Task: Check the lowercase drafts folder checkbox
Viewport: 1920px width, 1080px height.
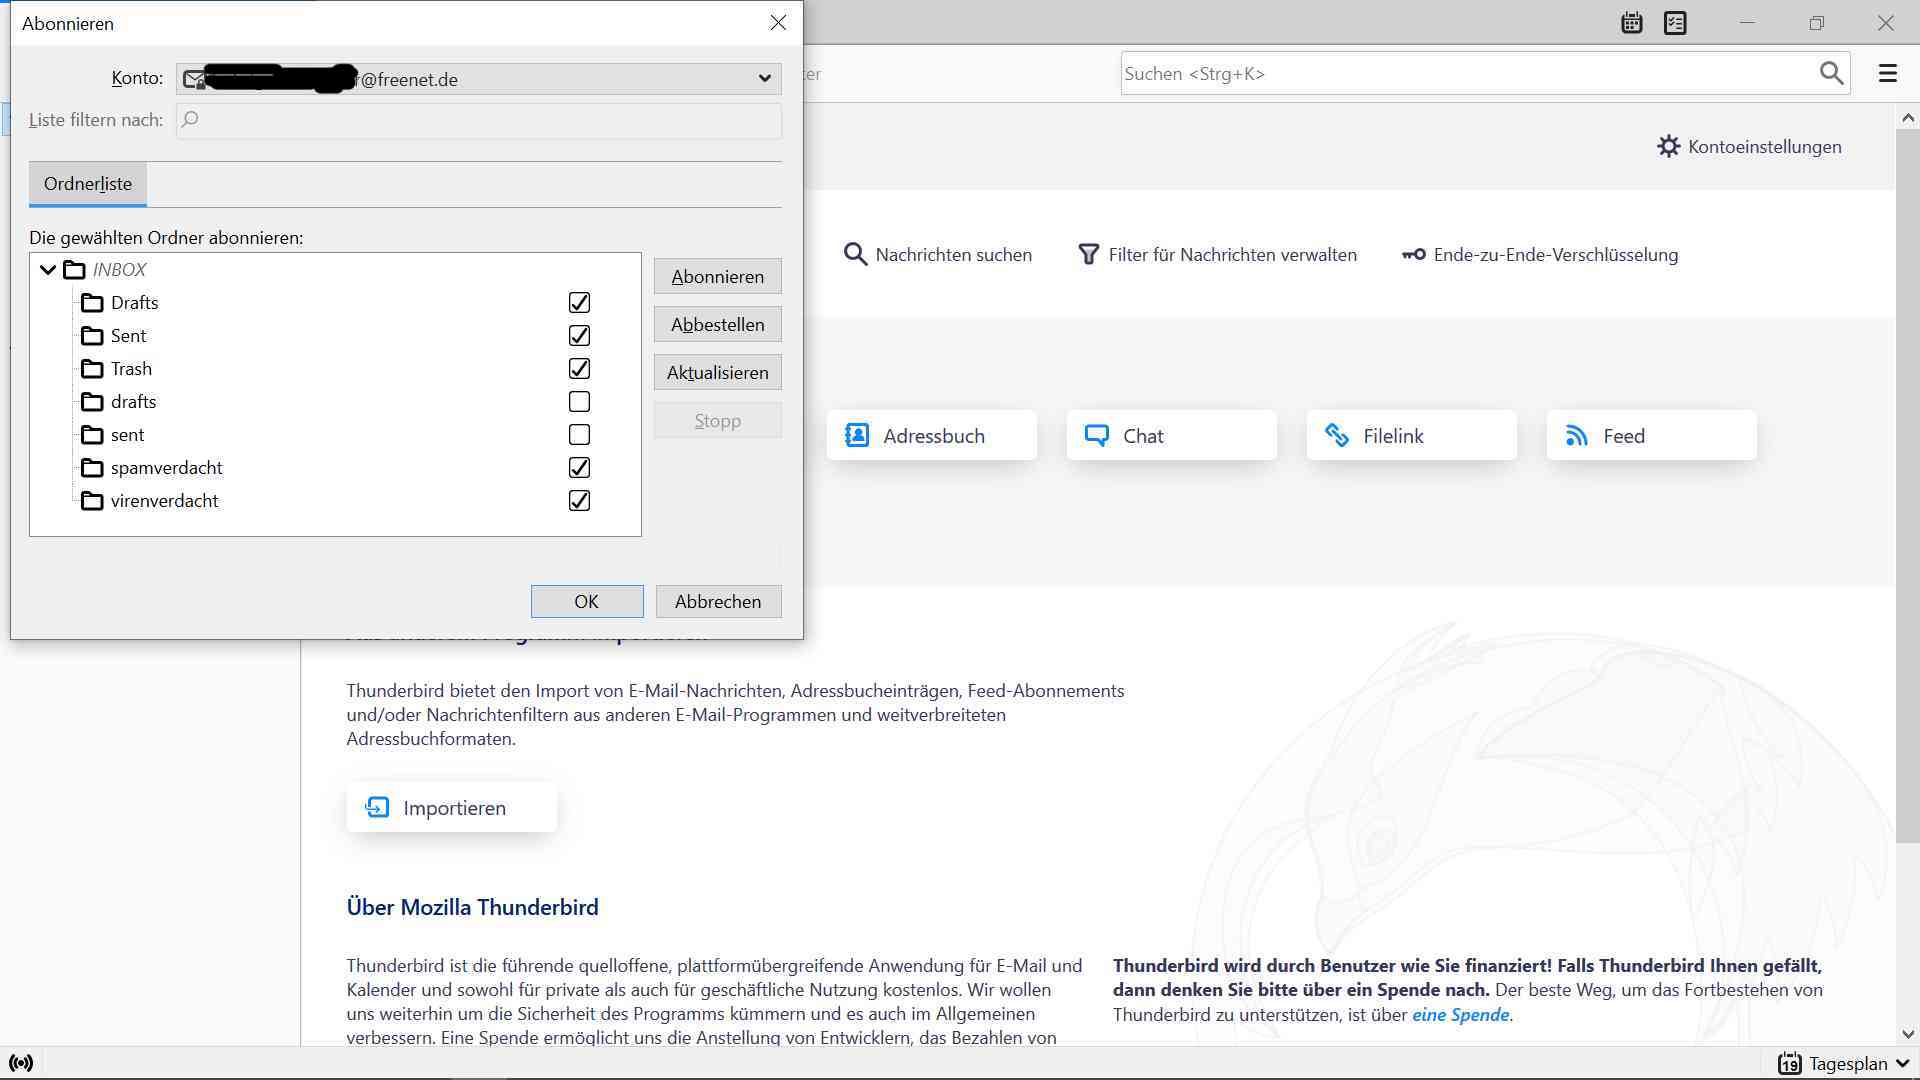Action: point(579,402)
